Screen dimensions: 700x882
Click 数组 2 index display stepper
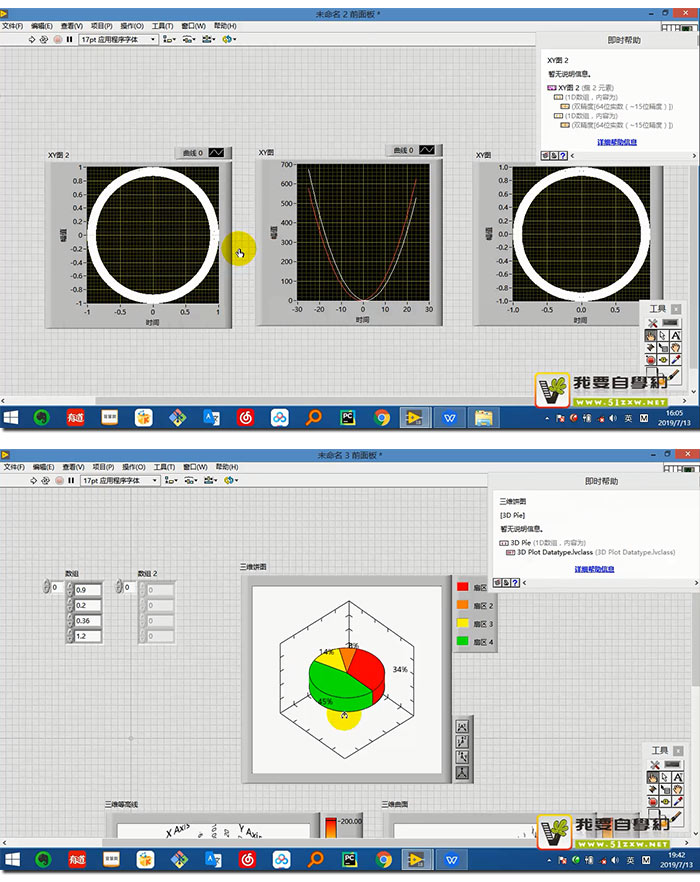pos(119,587)
